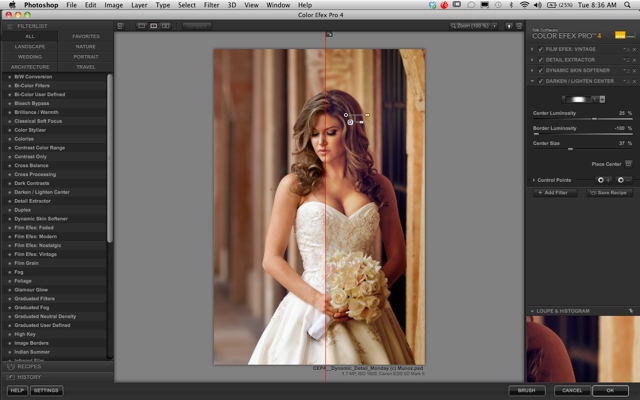Delete the Film Efex: Vintage filter
This screenshot has width=640, height=400.
(634, 49)
